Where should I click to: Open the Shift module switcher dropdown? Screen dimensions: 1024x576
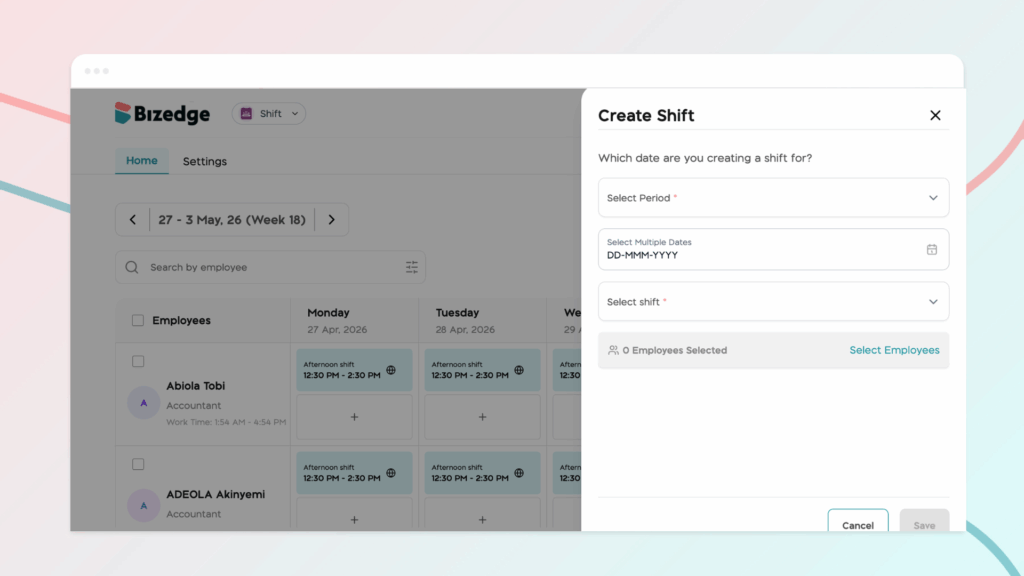tap(269, 114)
